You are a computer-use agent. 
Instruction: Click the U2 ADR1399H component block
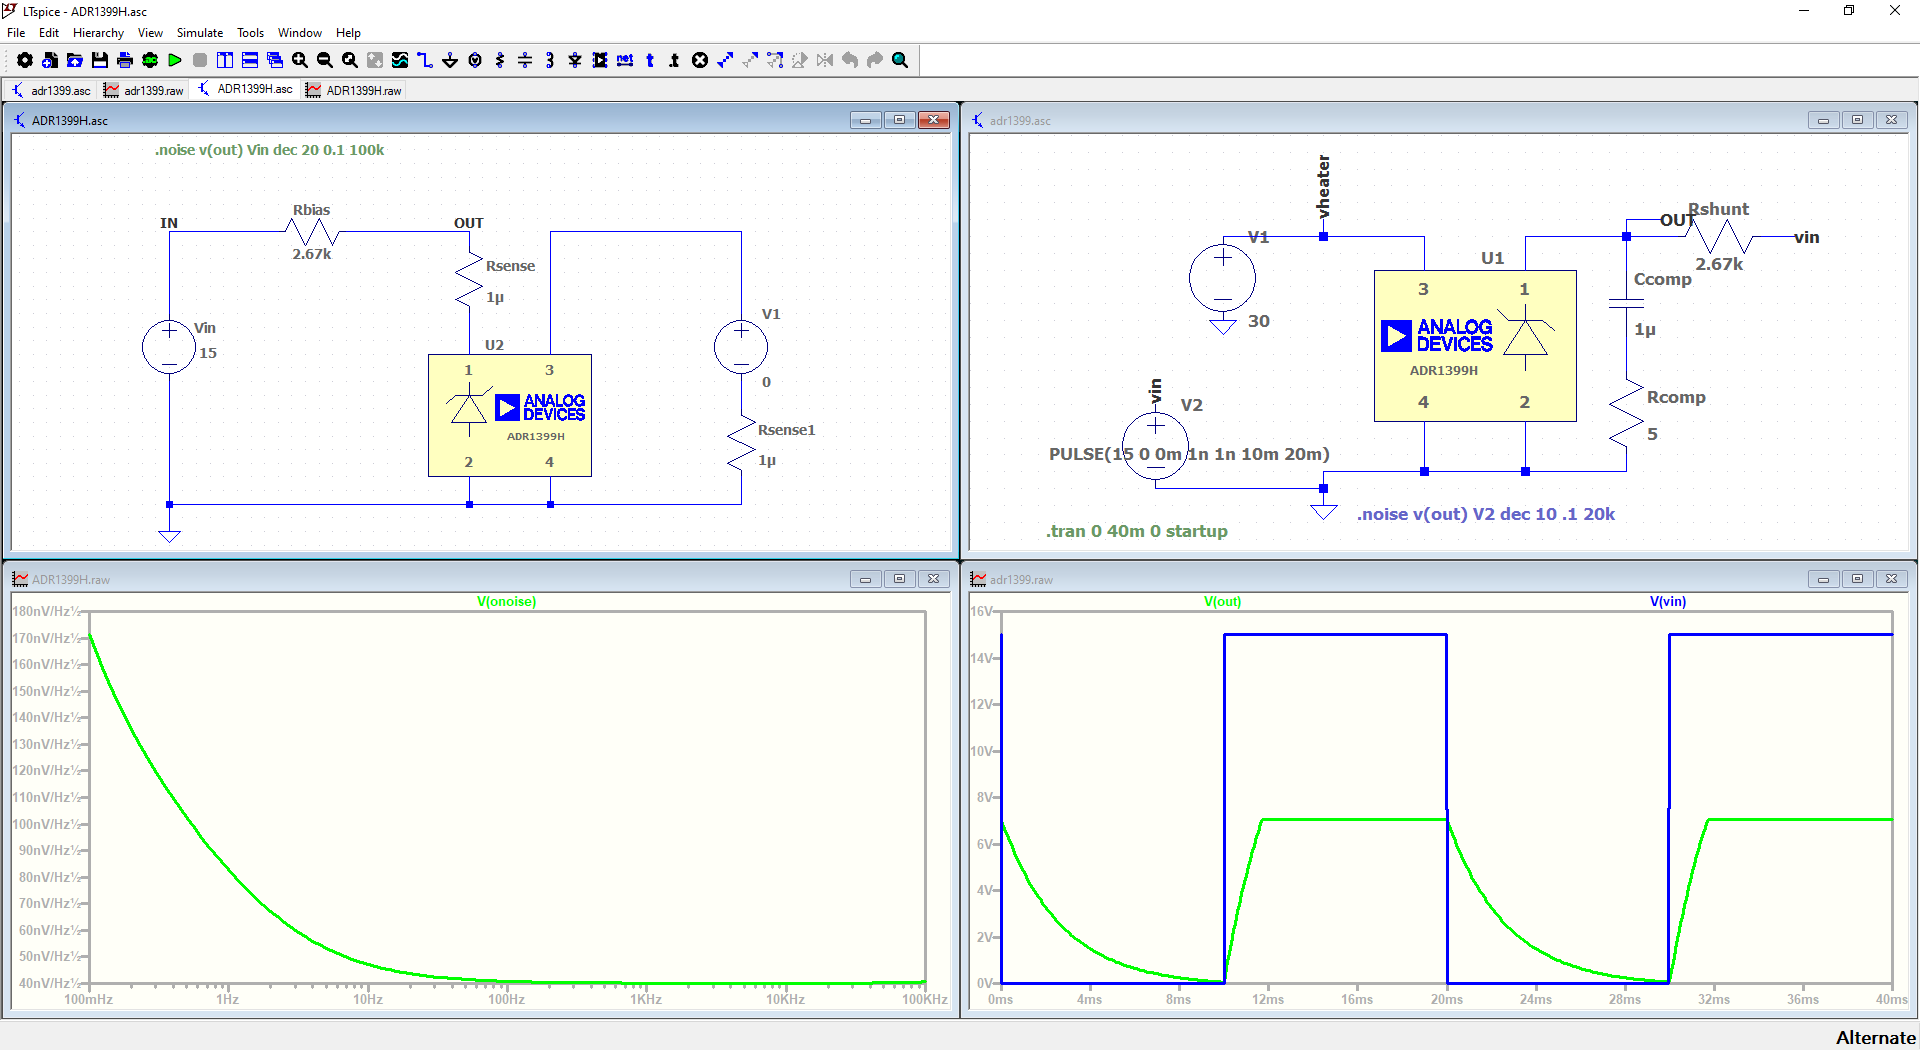[x=510, y=415]
